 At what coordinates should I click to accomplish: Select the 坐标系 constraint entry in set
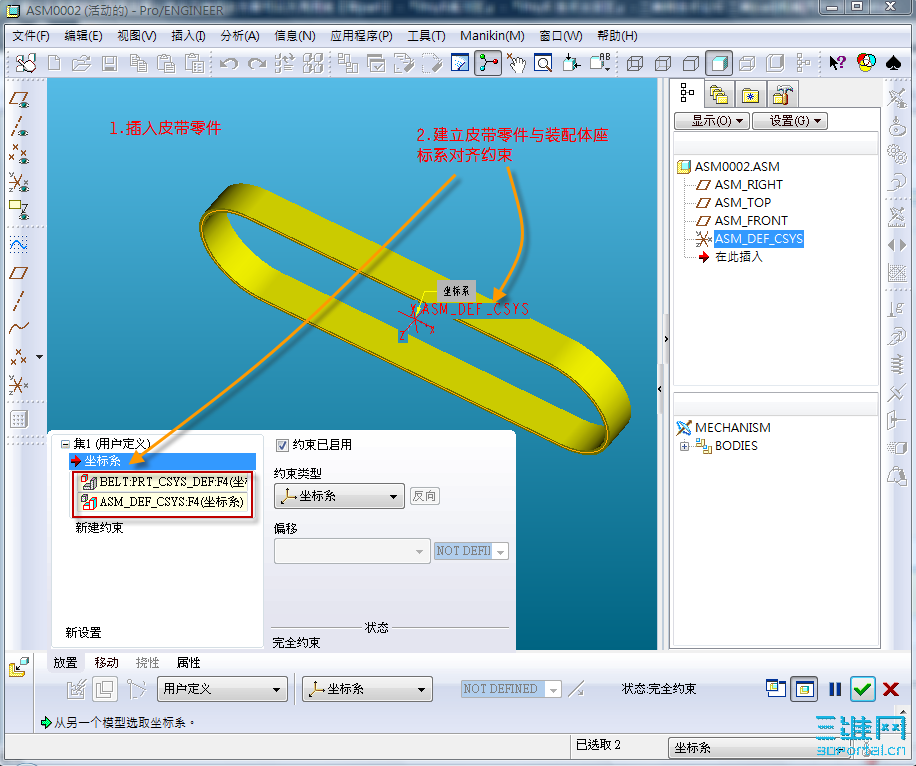point(162,461)
